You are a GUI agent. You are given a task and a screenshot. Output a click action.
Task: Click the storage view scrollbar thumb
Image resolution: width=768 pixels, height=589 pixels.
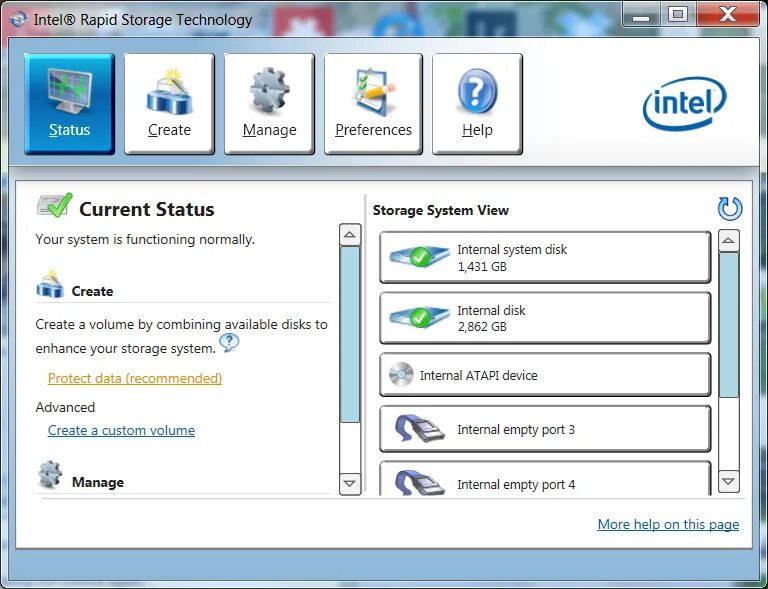[729, 325]
